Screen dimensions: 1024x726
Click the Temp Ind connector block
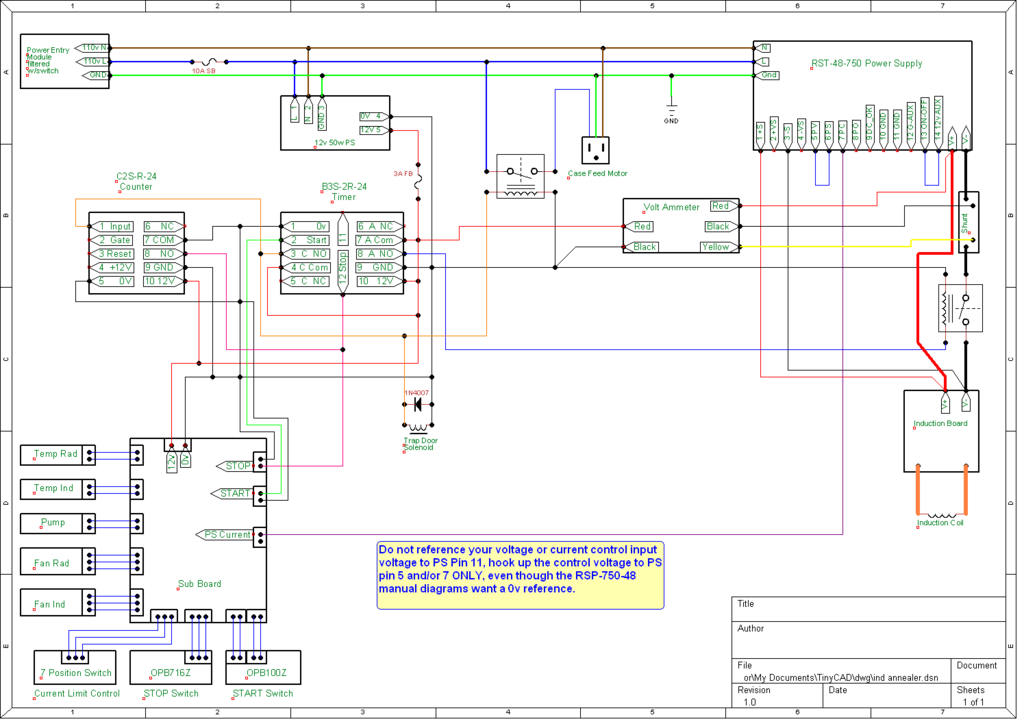(57, 489)
